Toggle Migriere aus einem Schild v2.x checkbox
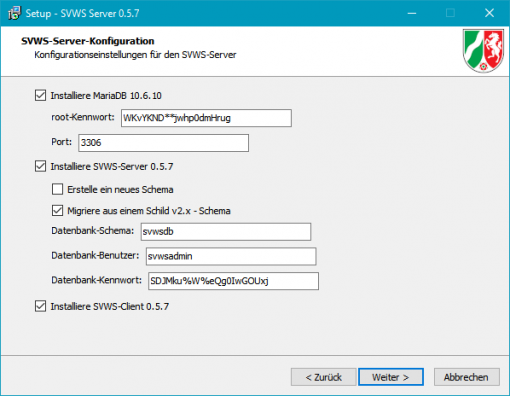The width and height of the screenshot is (510, 396). point(57,210)
